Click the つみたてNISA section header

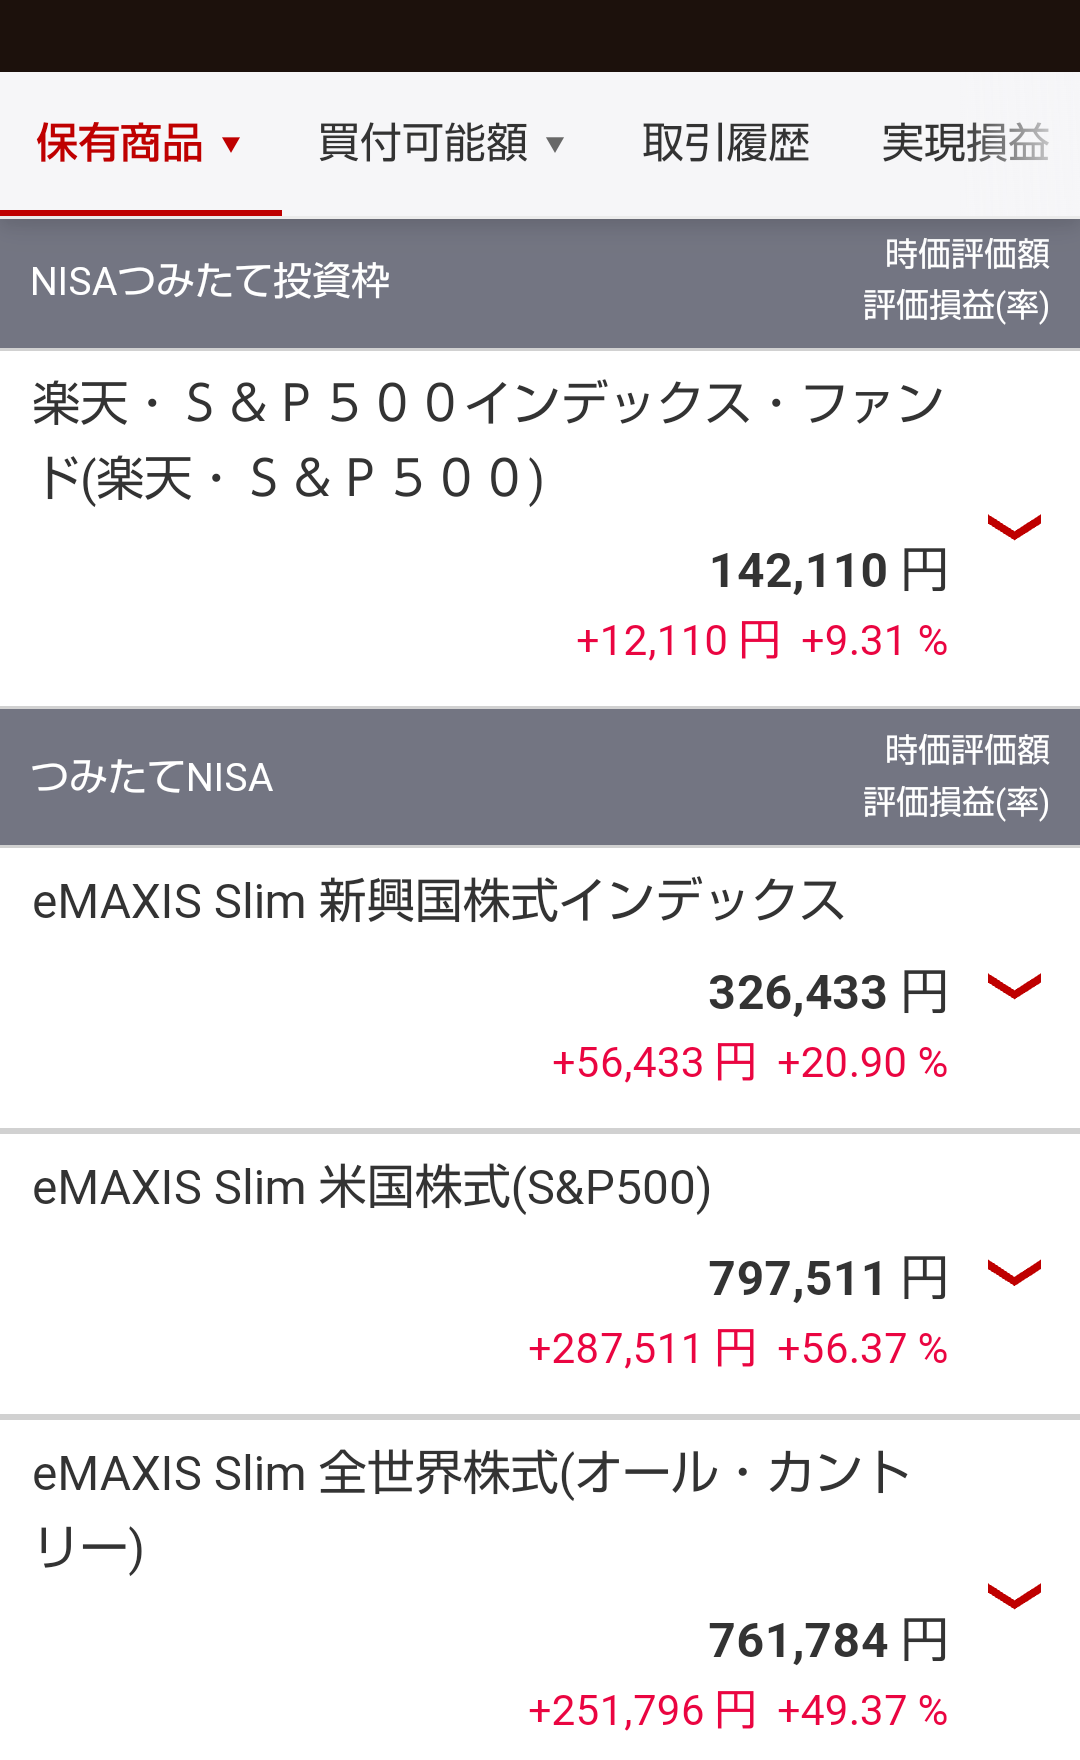click(152, 777)
